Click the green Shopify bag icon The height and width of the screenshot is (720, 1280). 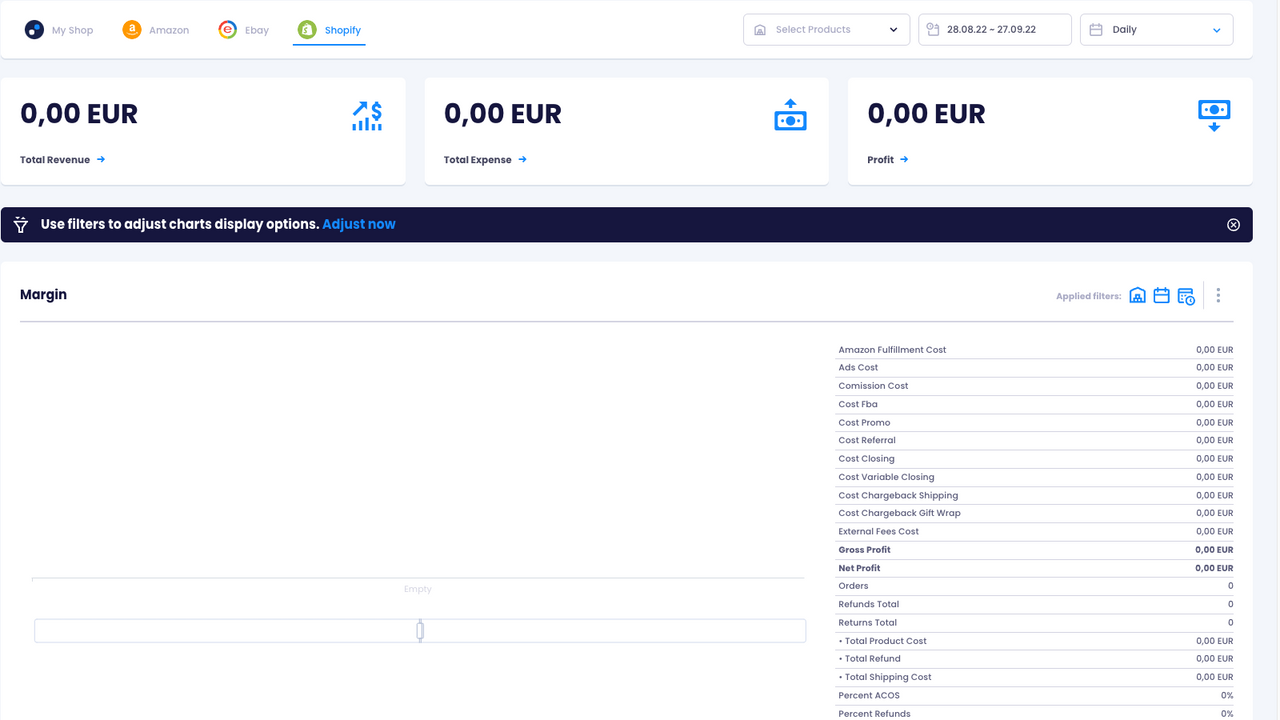click(307, 30)
